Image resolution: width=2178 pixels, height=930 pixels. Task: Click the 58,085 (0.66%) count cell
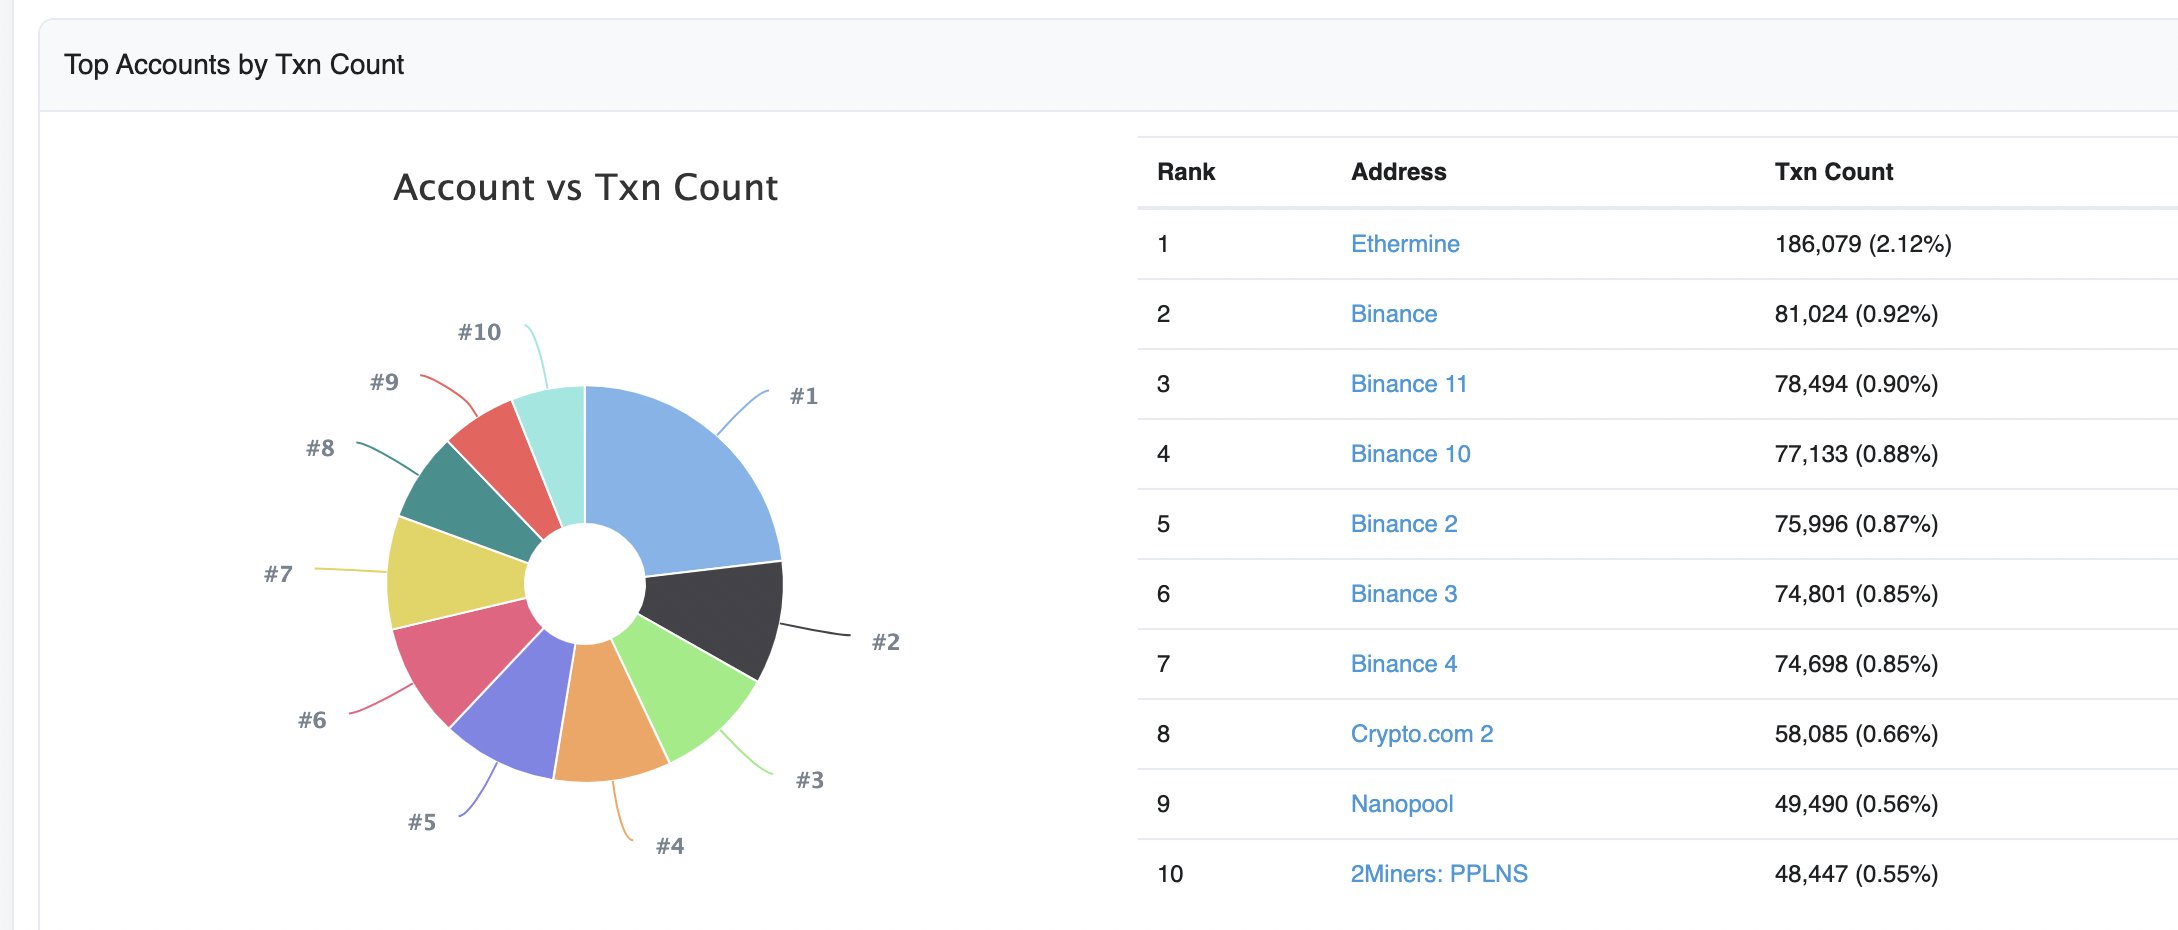(x=1856, y=734)
